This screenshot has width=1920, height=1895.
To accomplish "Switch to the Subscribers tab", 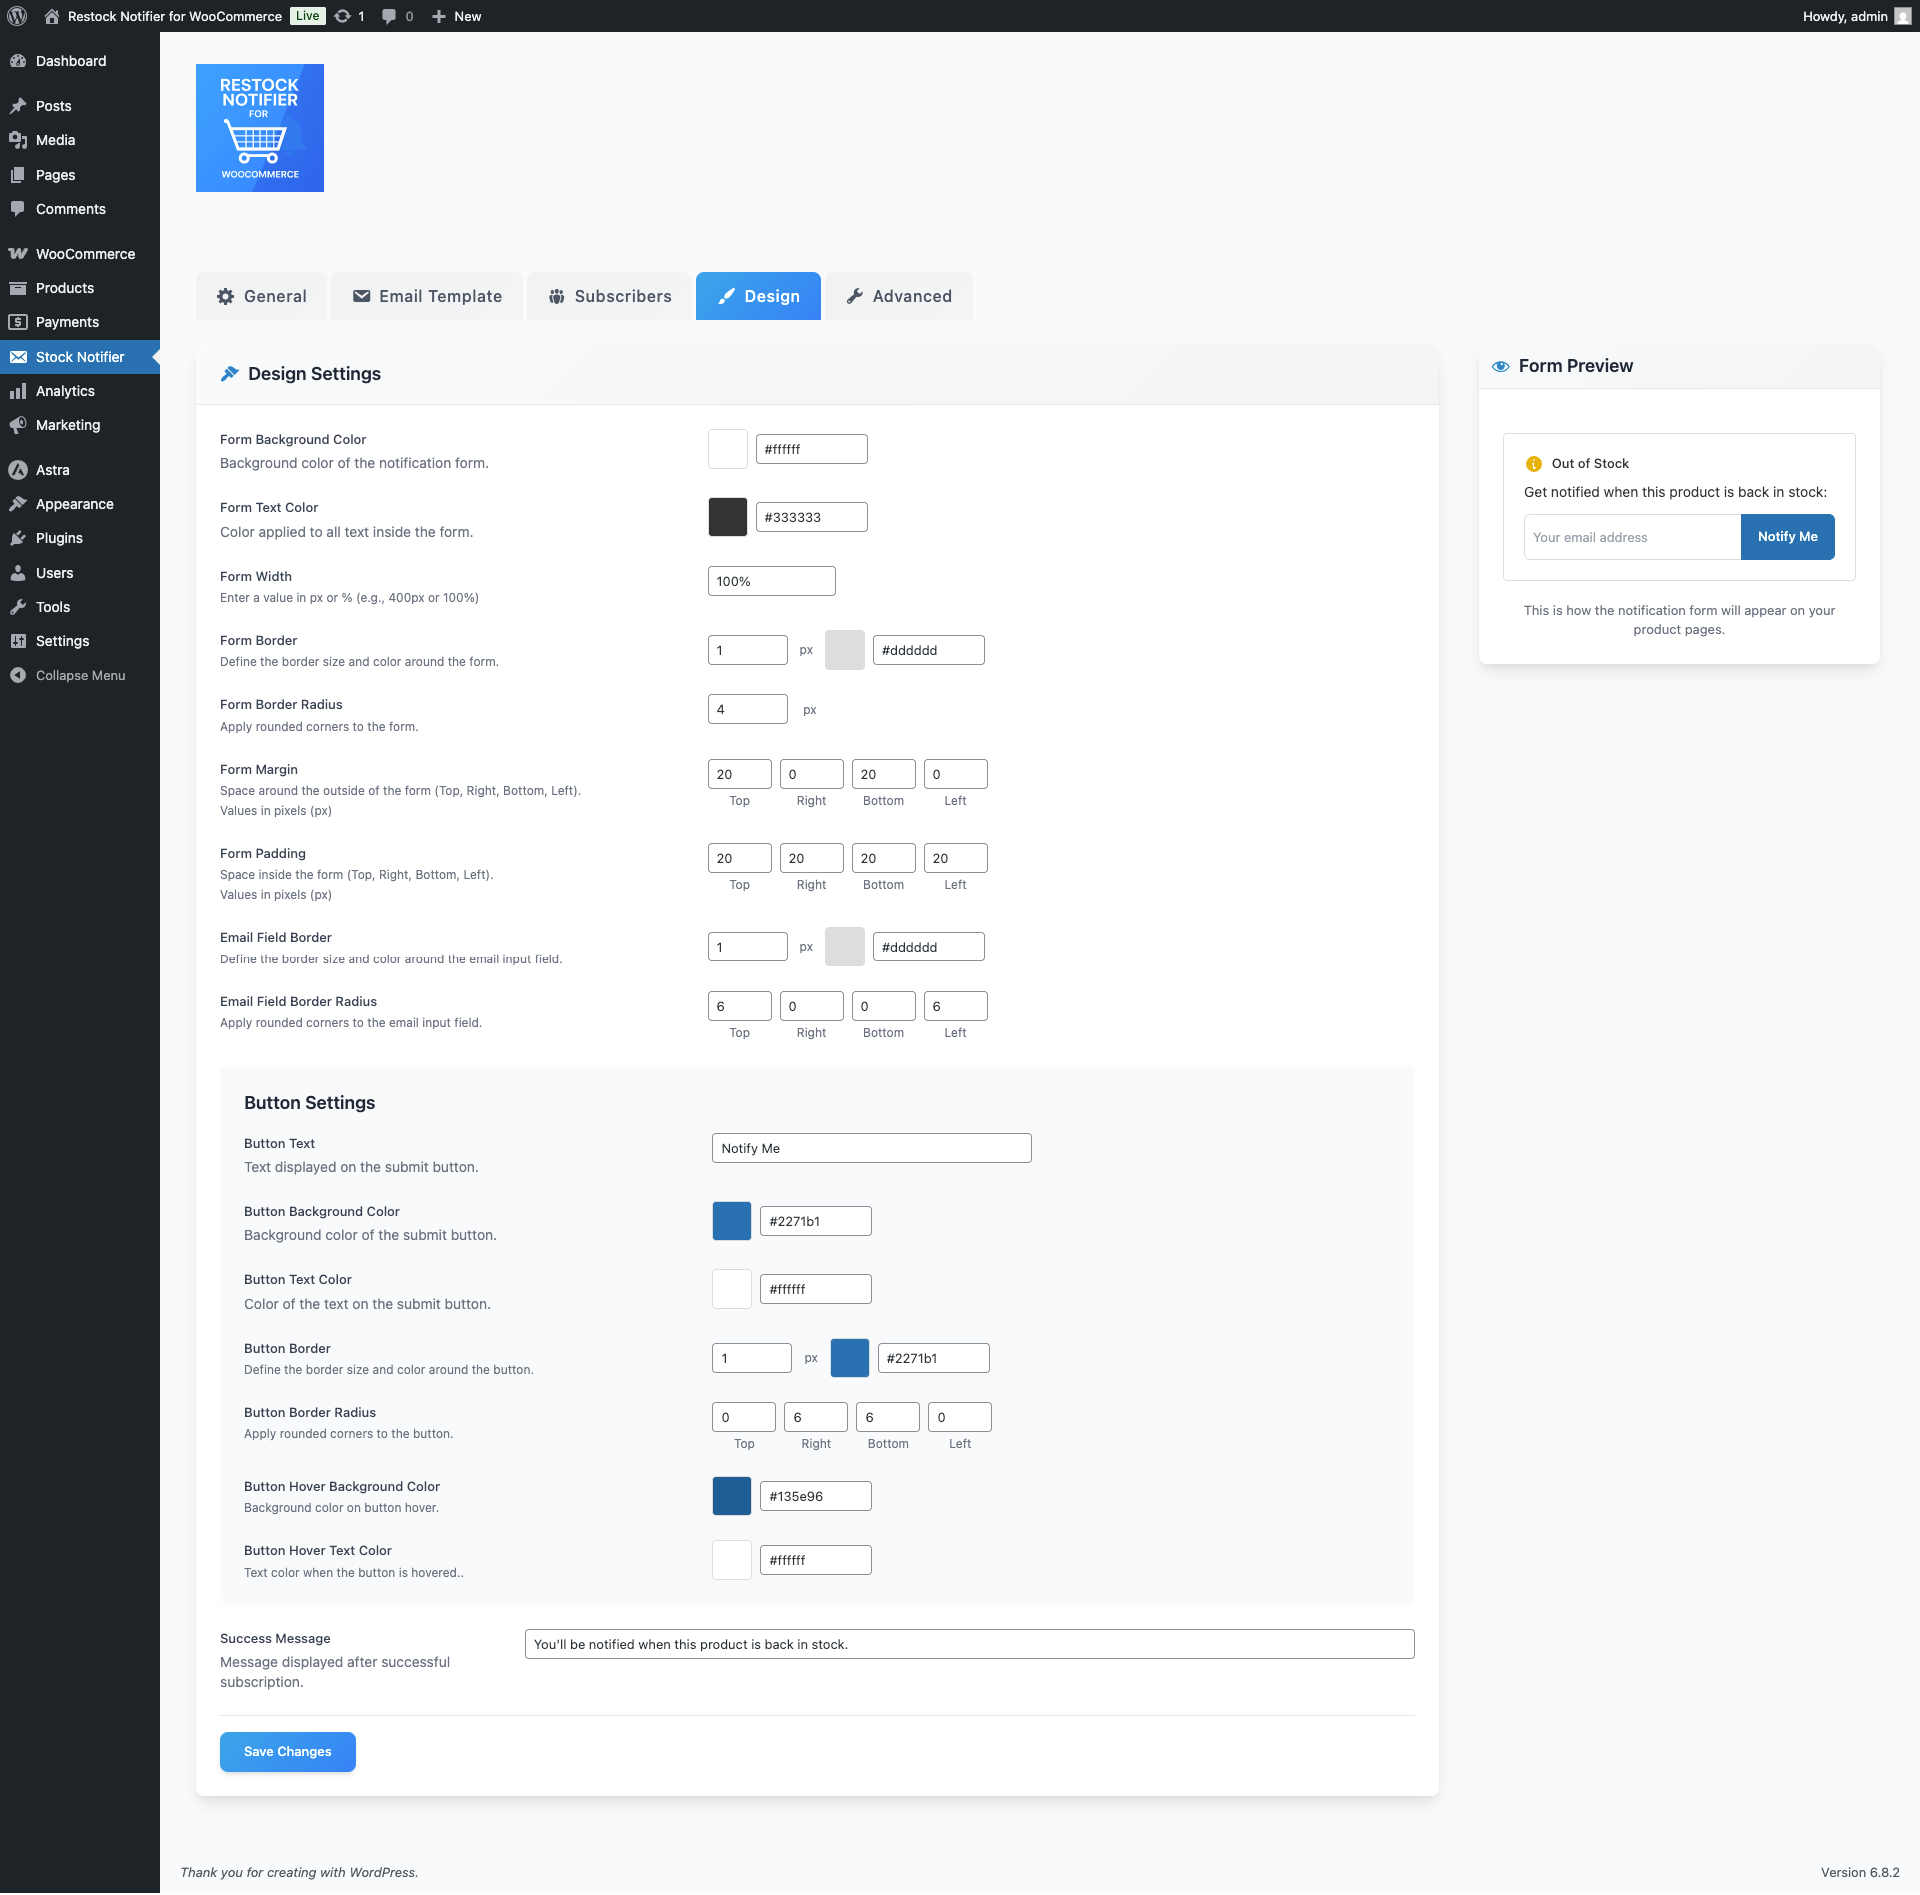I will click(608, 296).
